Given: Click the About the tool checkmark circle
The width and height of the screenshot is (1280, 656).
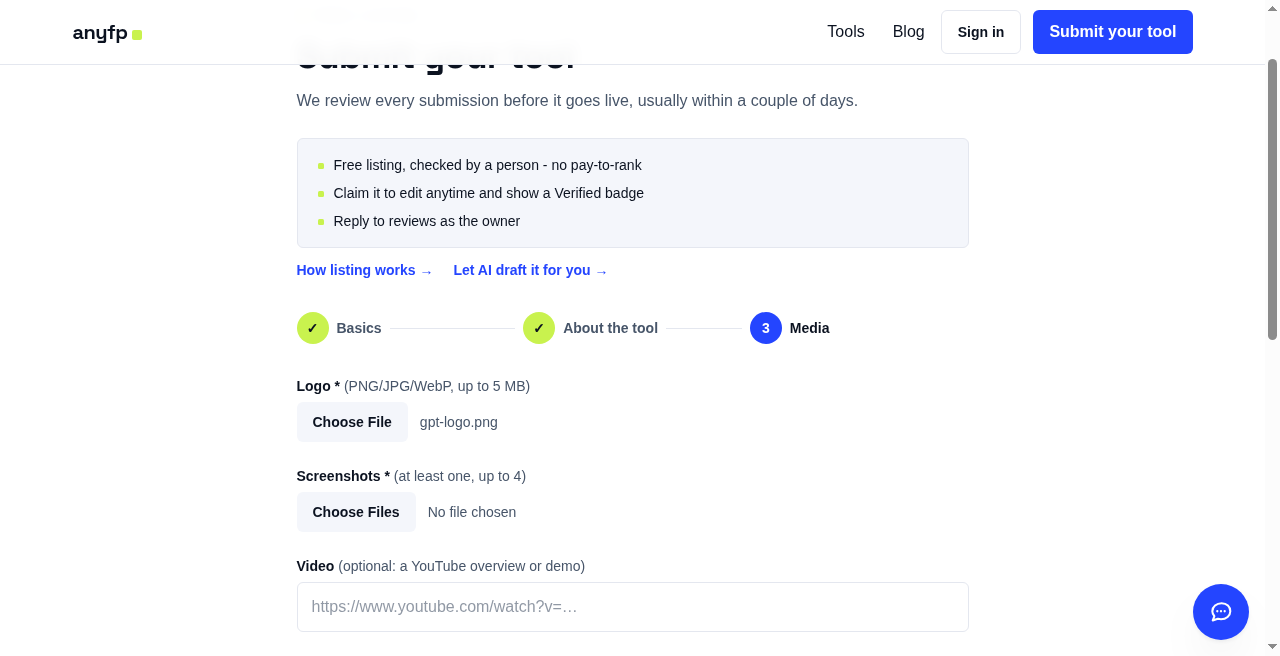Looking at the screenshot, I should tap(539, 328).
